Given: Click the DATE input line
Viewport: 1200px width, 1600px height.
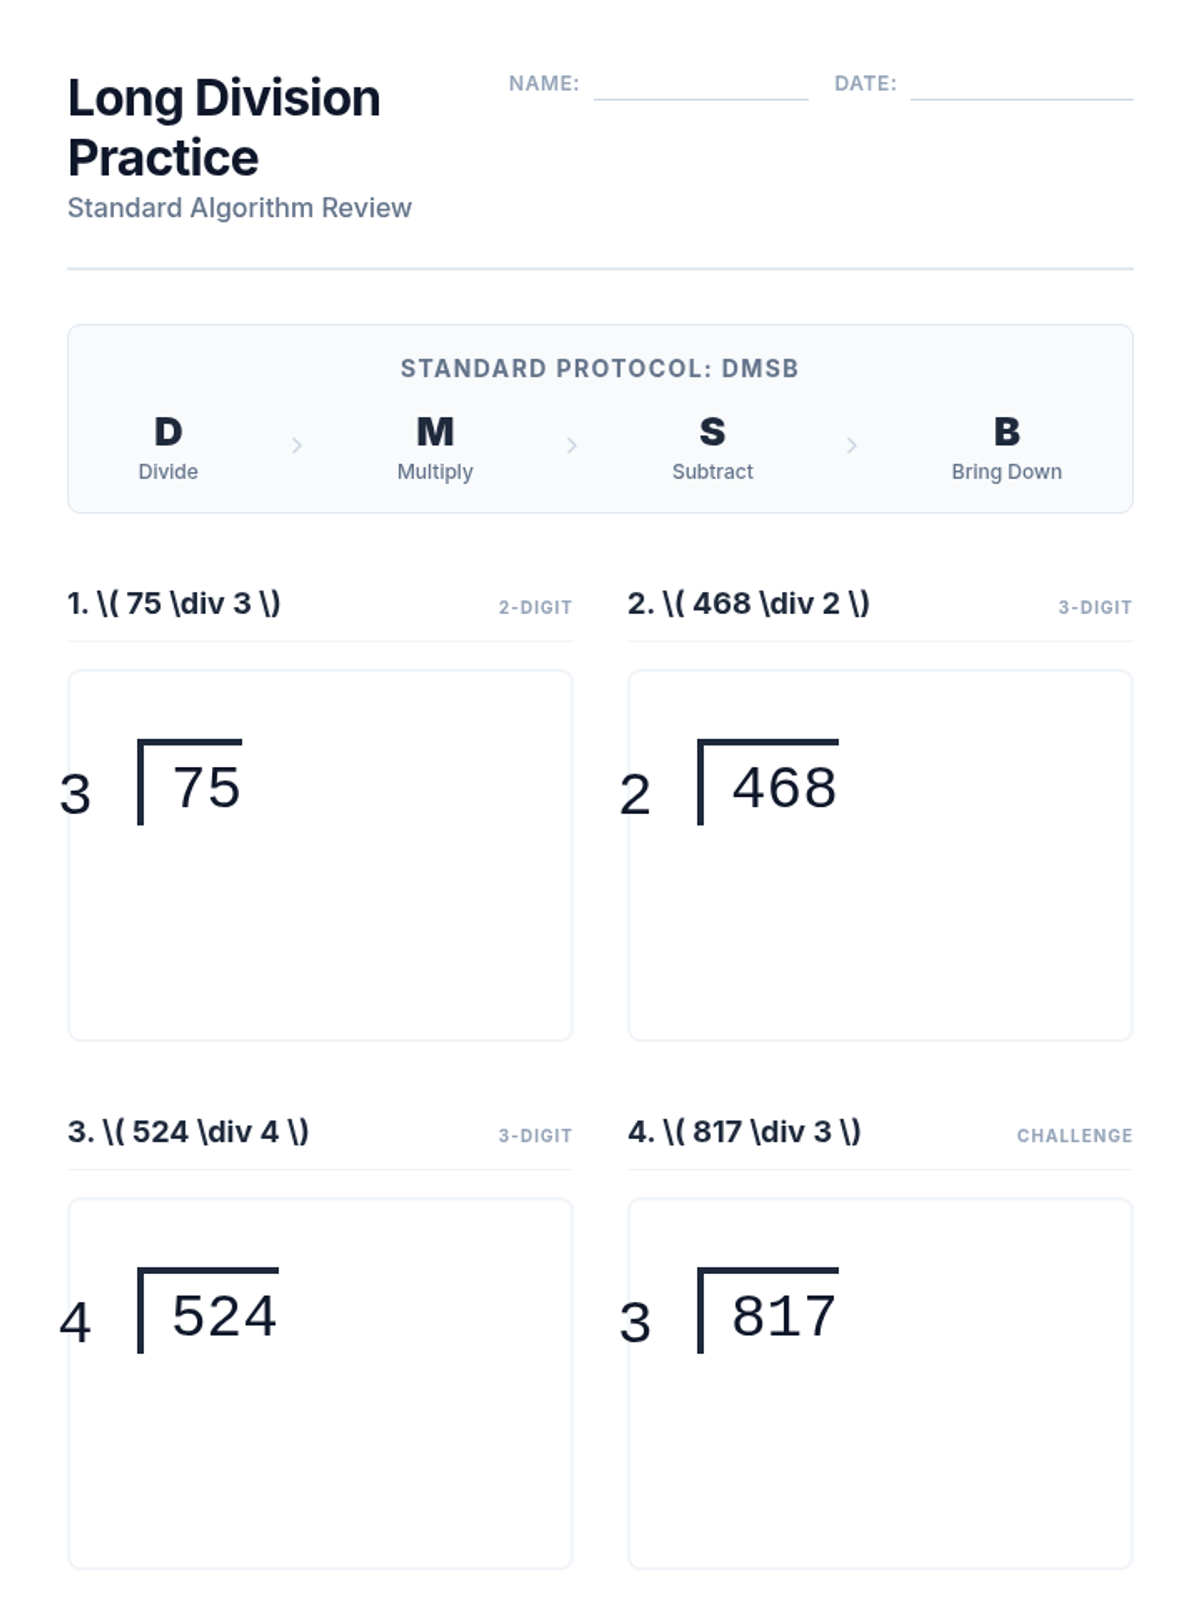Looking at the screenshot, I should (x=1021, y=88).
